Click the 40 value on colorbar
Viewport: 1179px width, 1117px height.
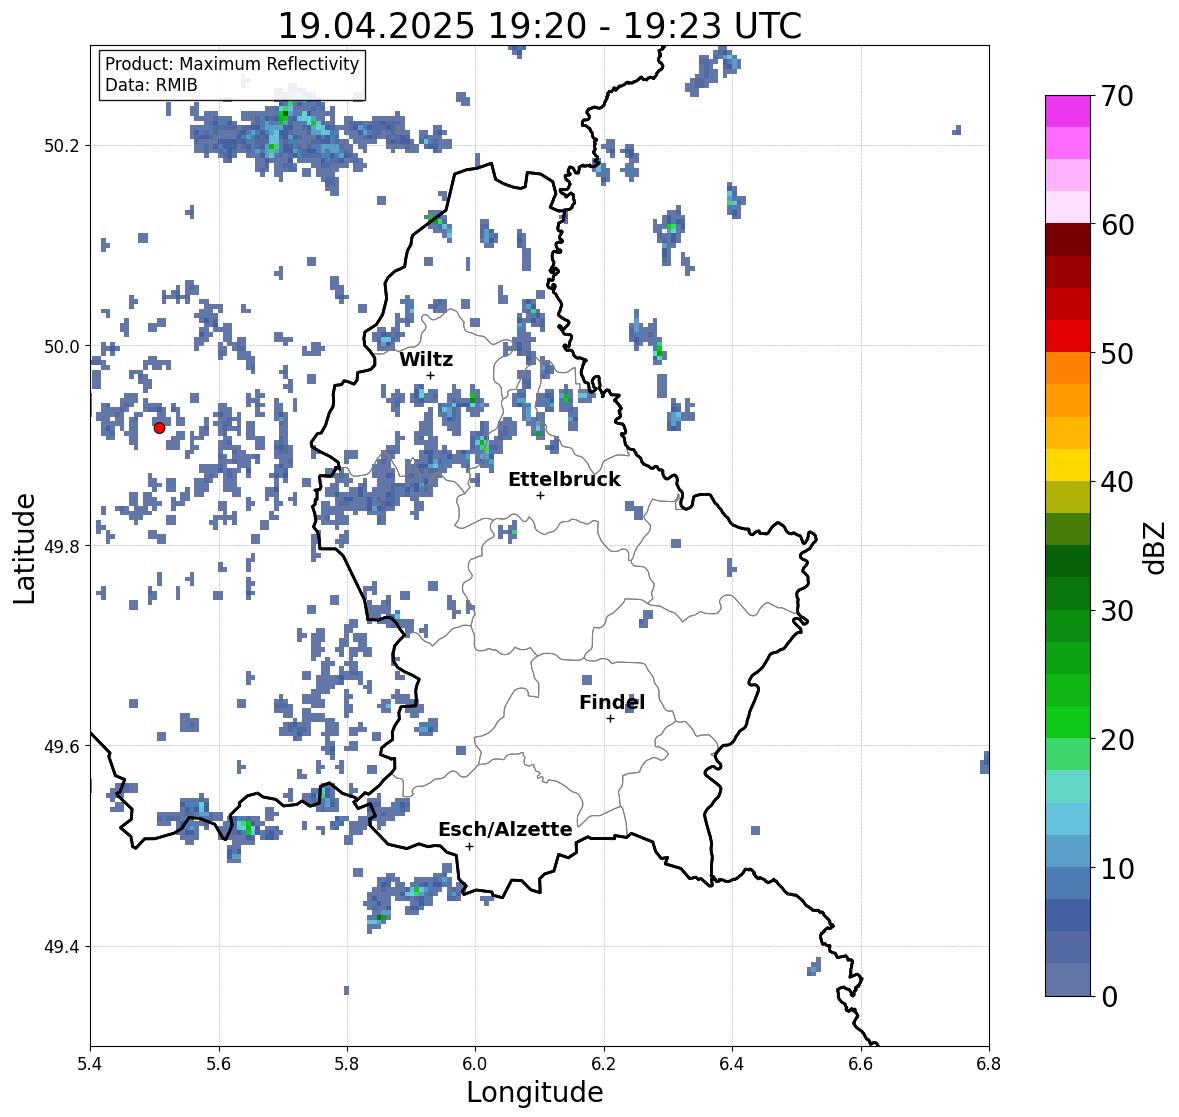tap(1117, 482)
